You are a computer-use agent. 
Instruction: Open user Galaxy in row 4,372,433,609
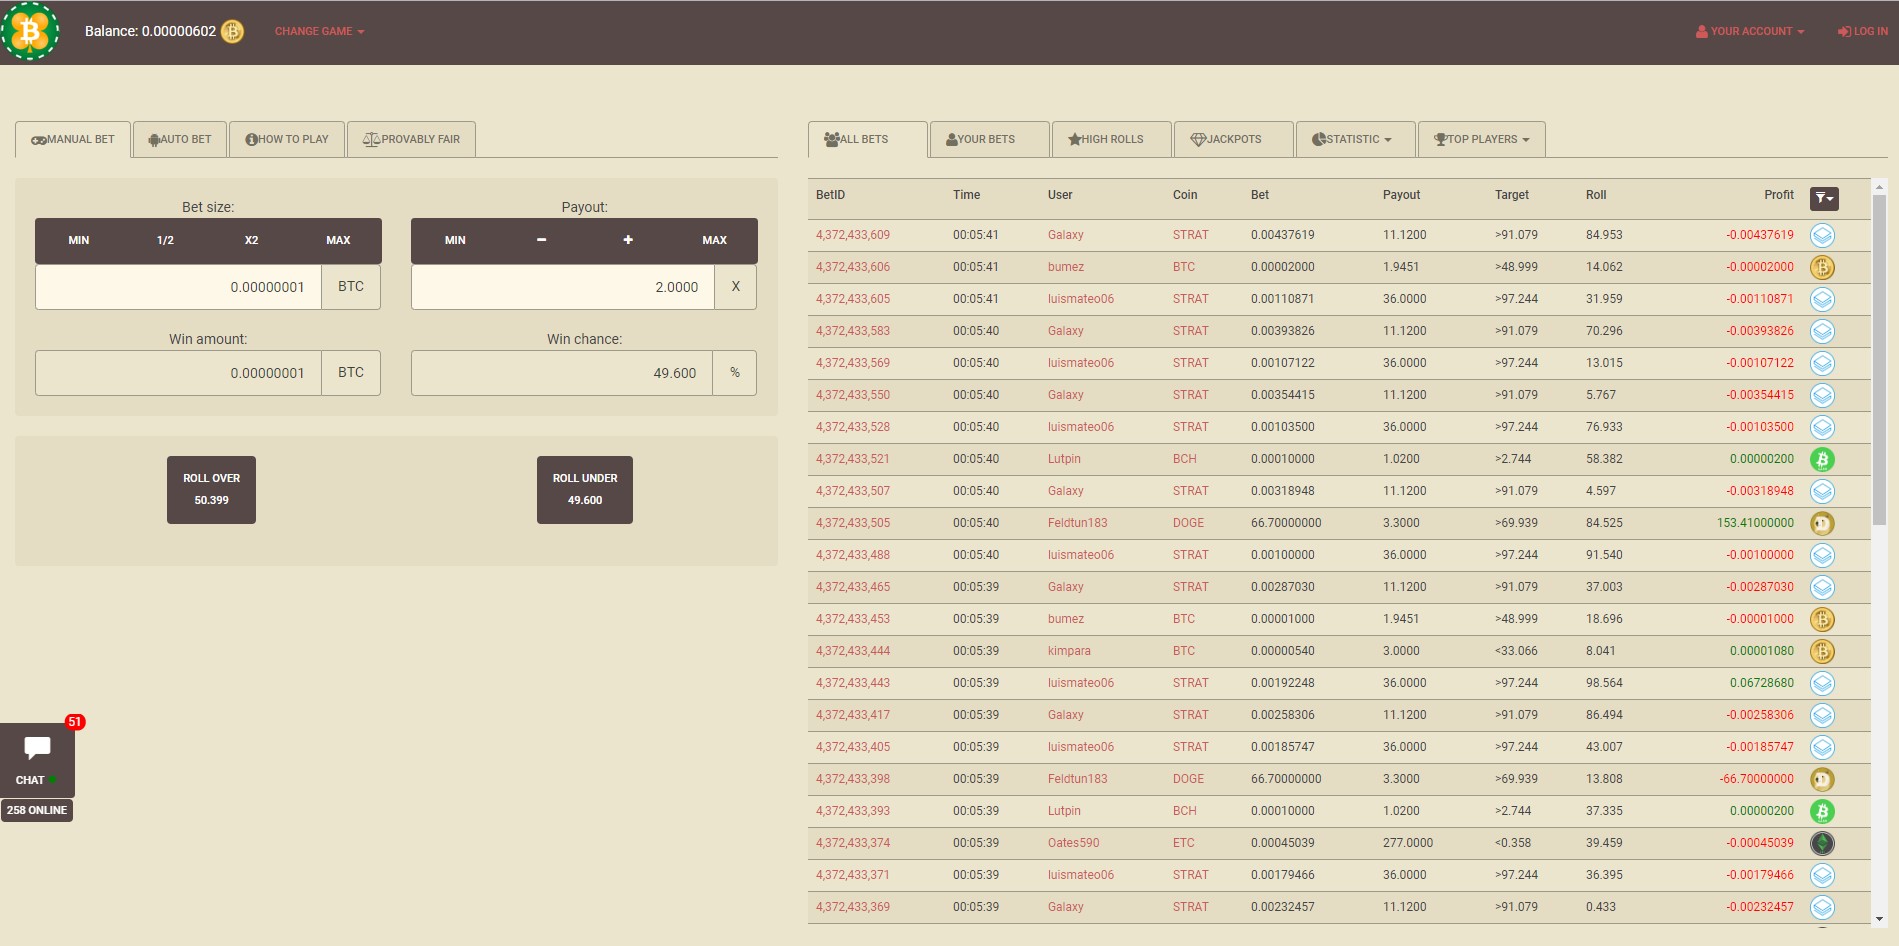1066,235
